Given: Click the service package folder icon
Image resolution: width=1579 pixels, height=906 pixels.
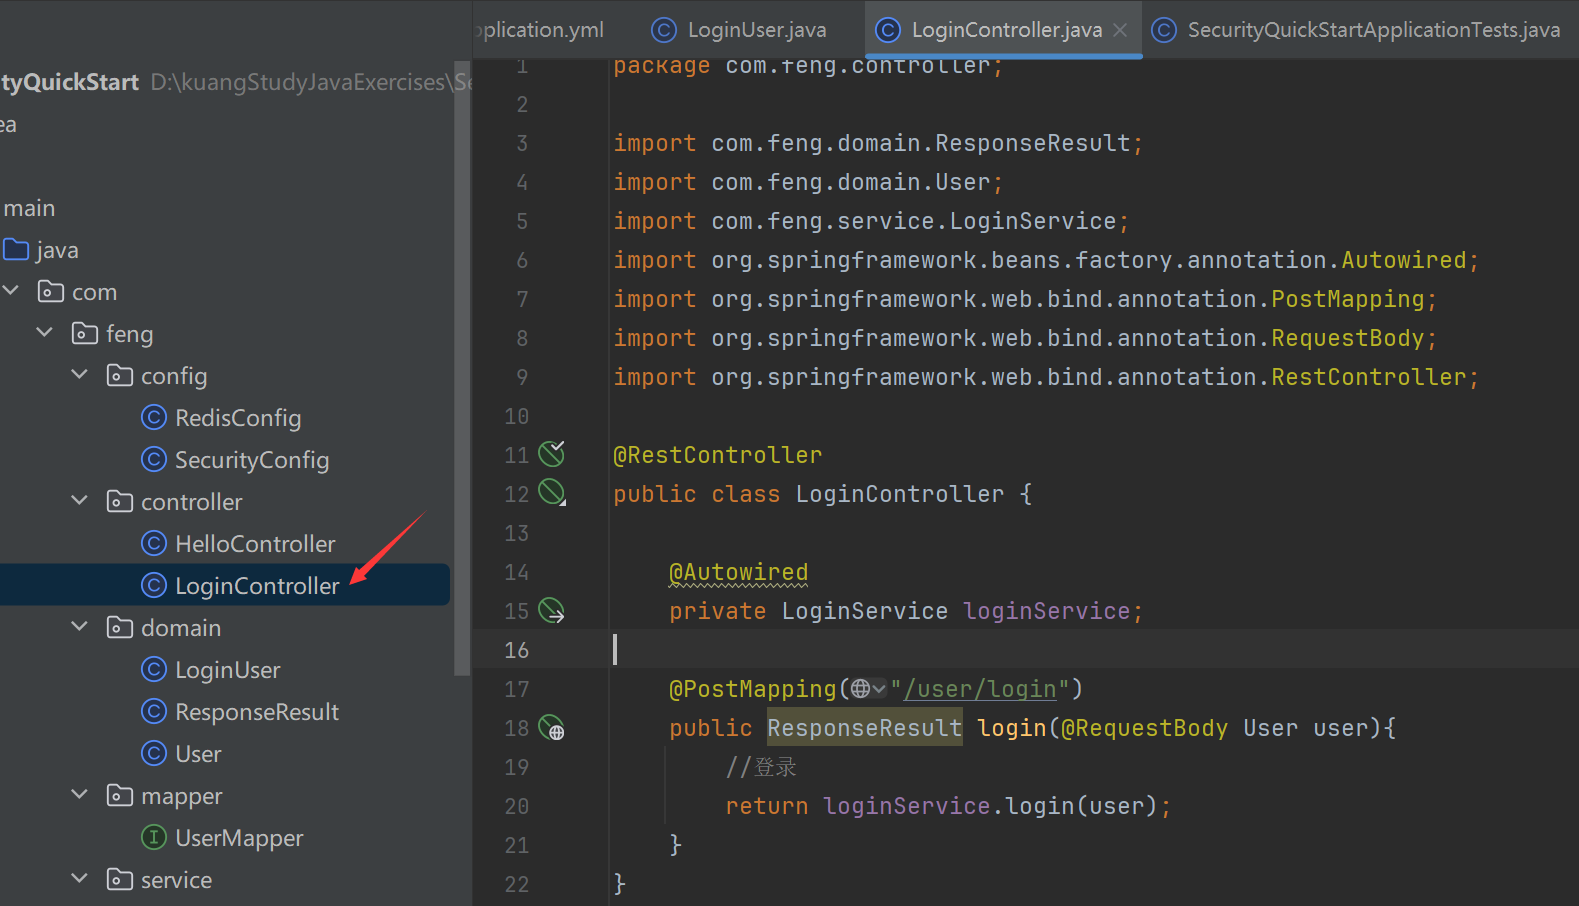Looking at the screenshot, I should tap(120, 879).
